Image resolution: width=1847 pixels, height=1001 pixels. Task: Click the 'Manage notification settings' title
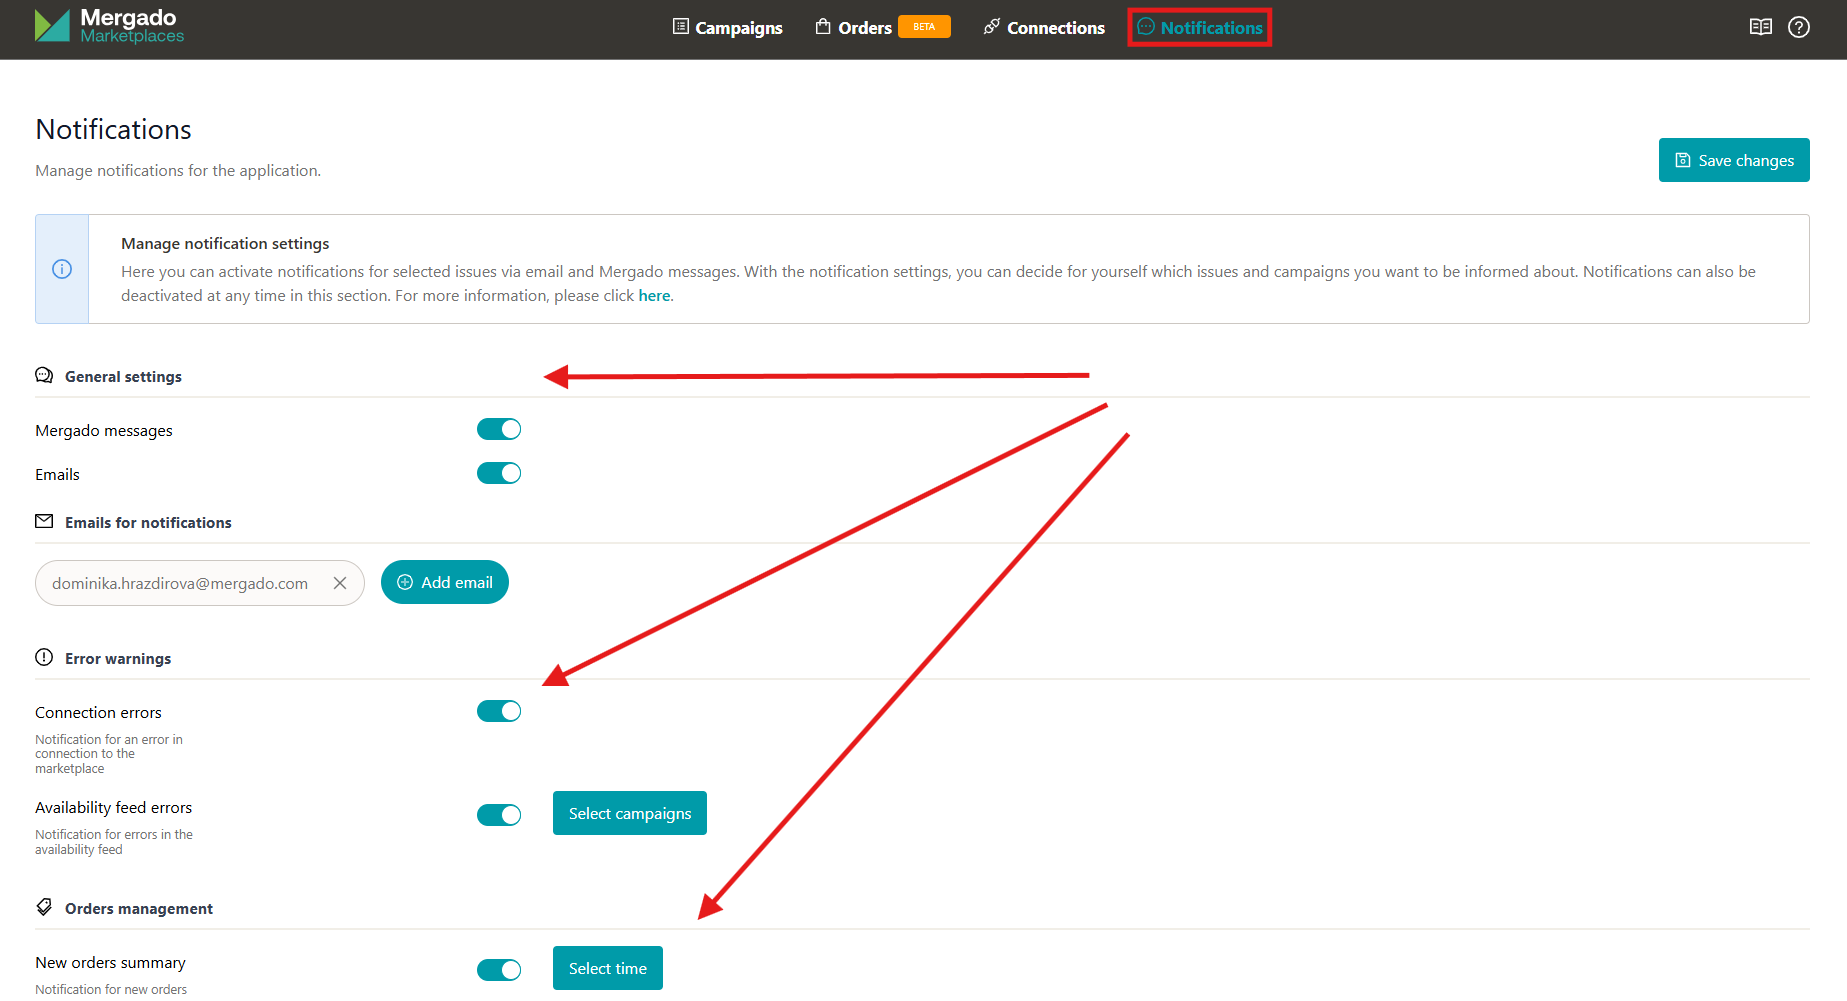225,244
